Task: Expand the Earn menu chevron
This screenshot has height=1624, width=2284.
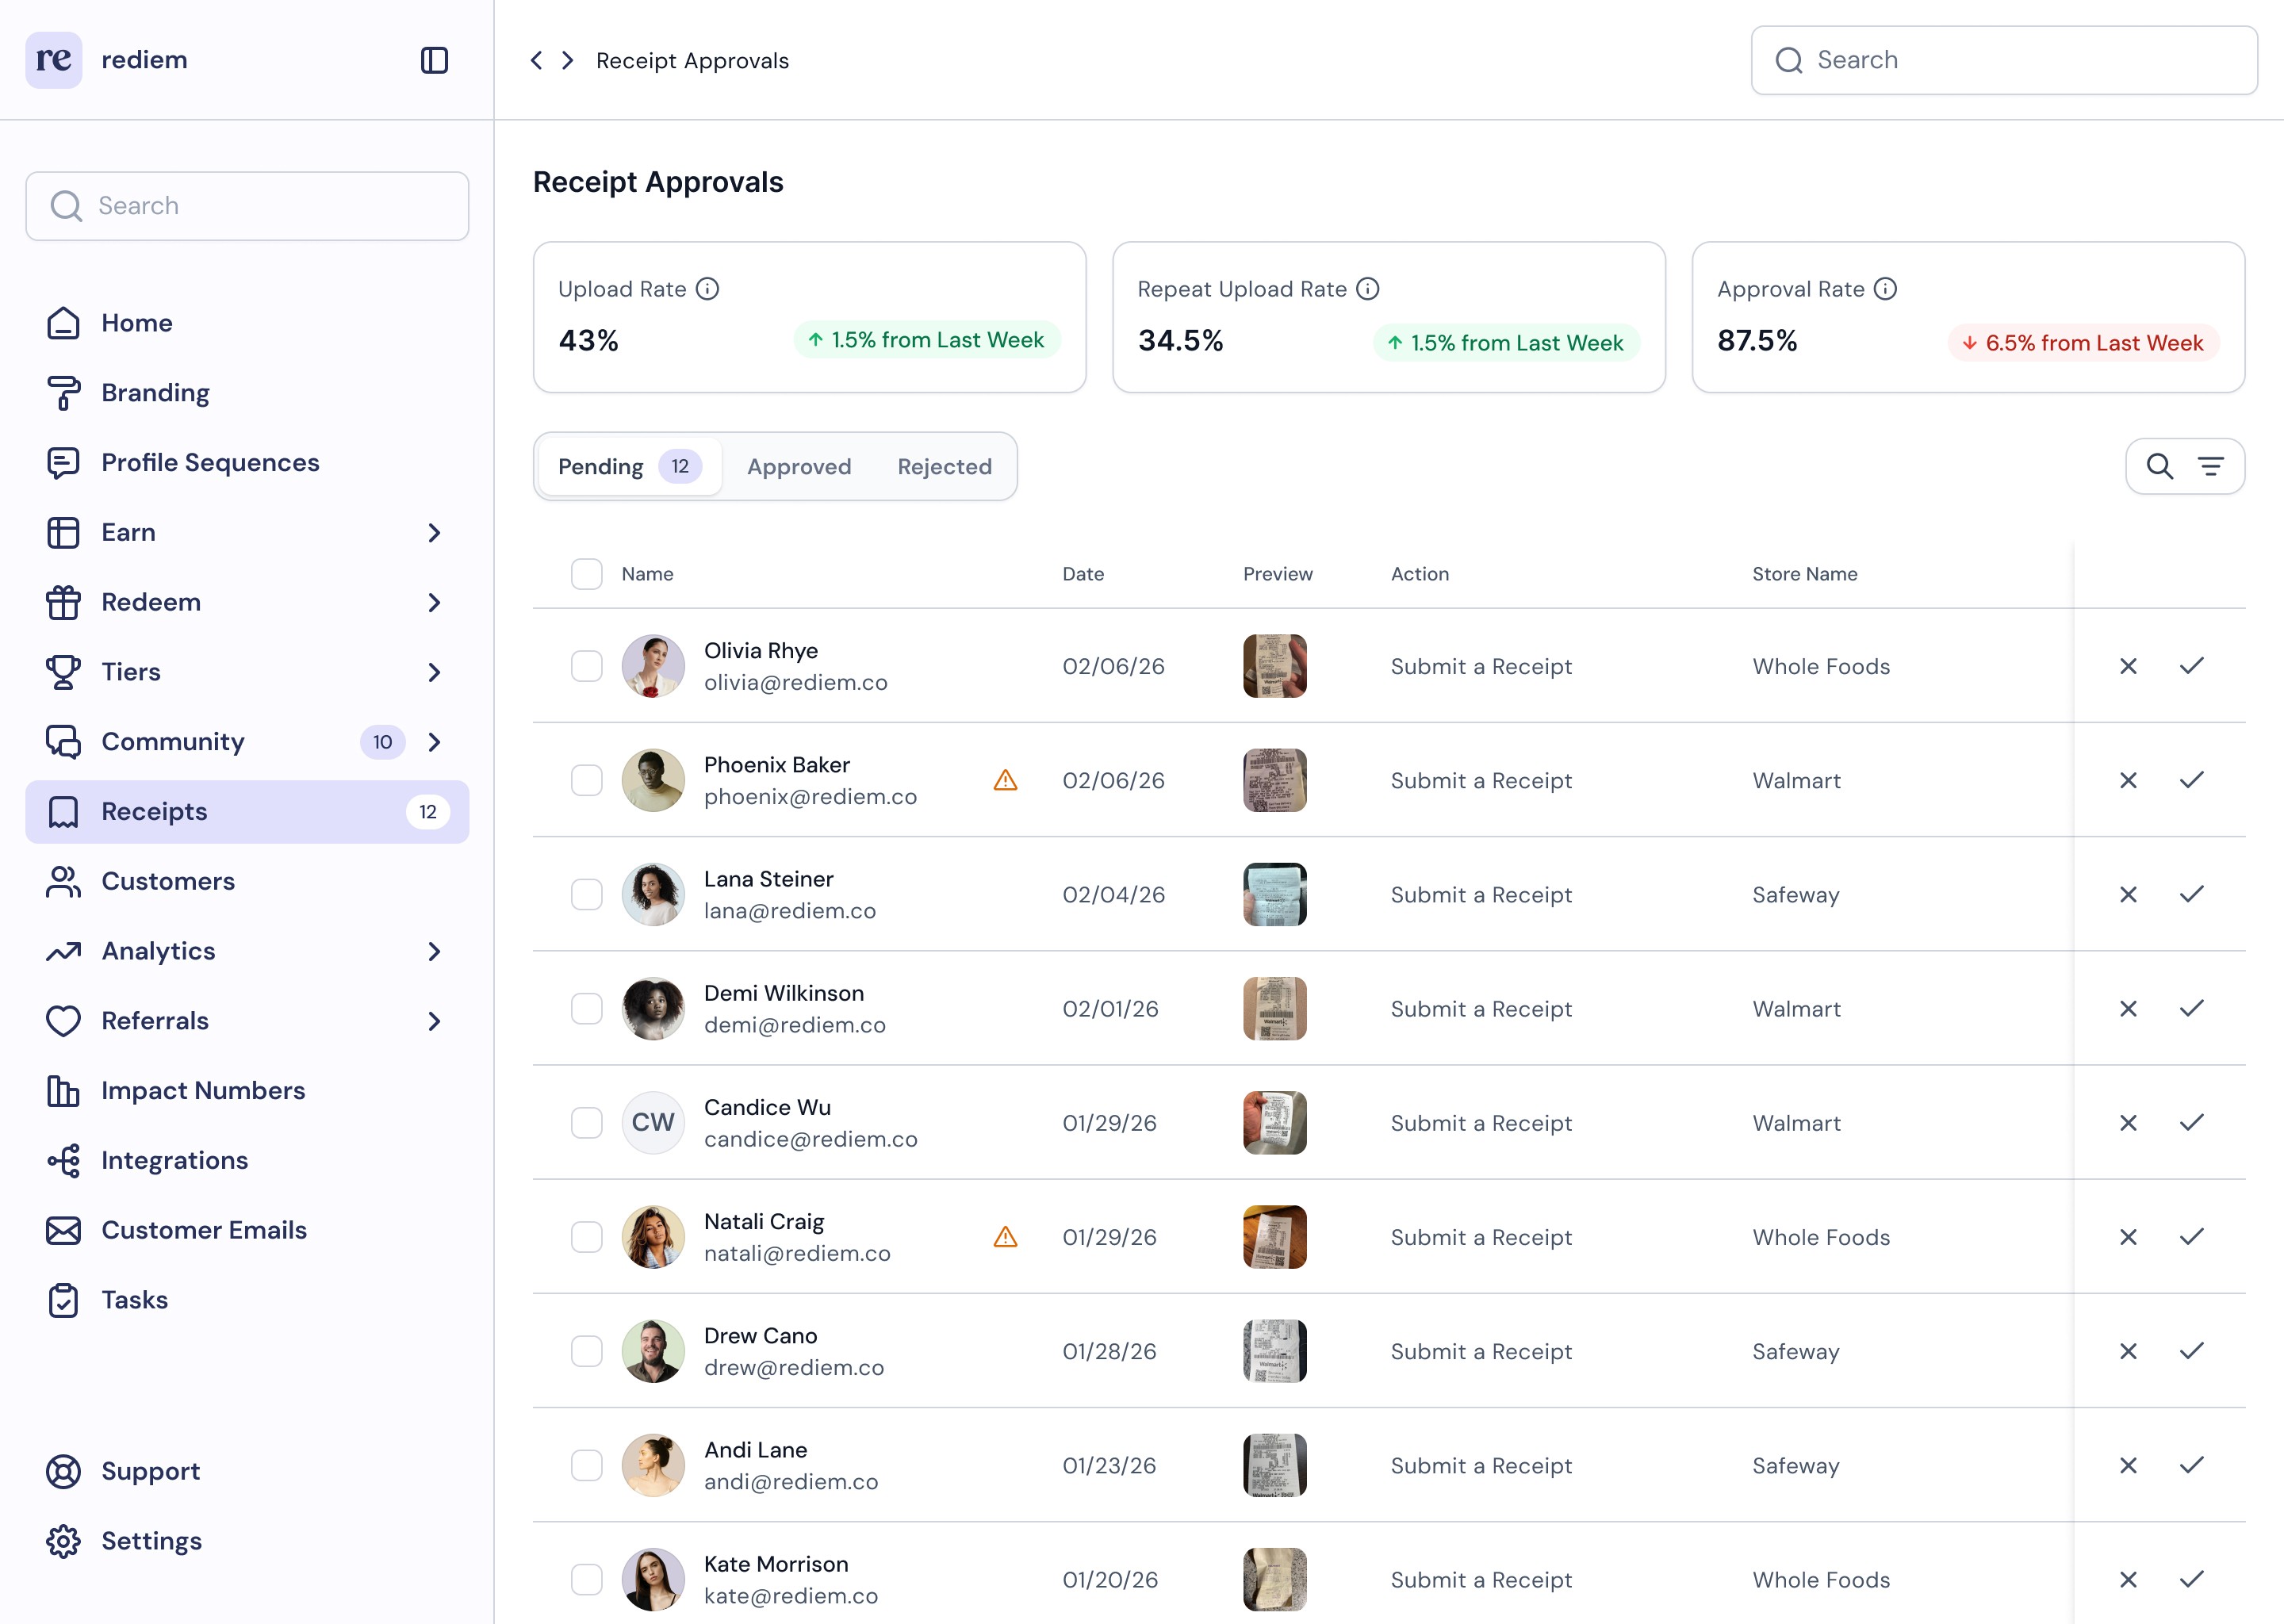Action: click(434, 533)
